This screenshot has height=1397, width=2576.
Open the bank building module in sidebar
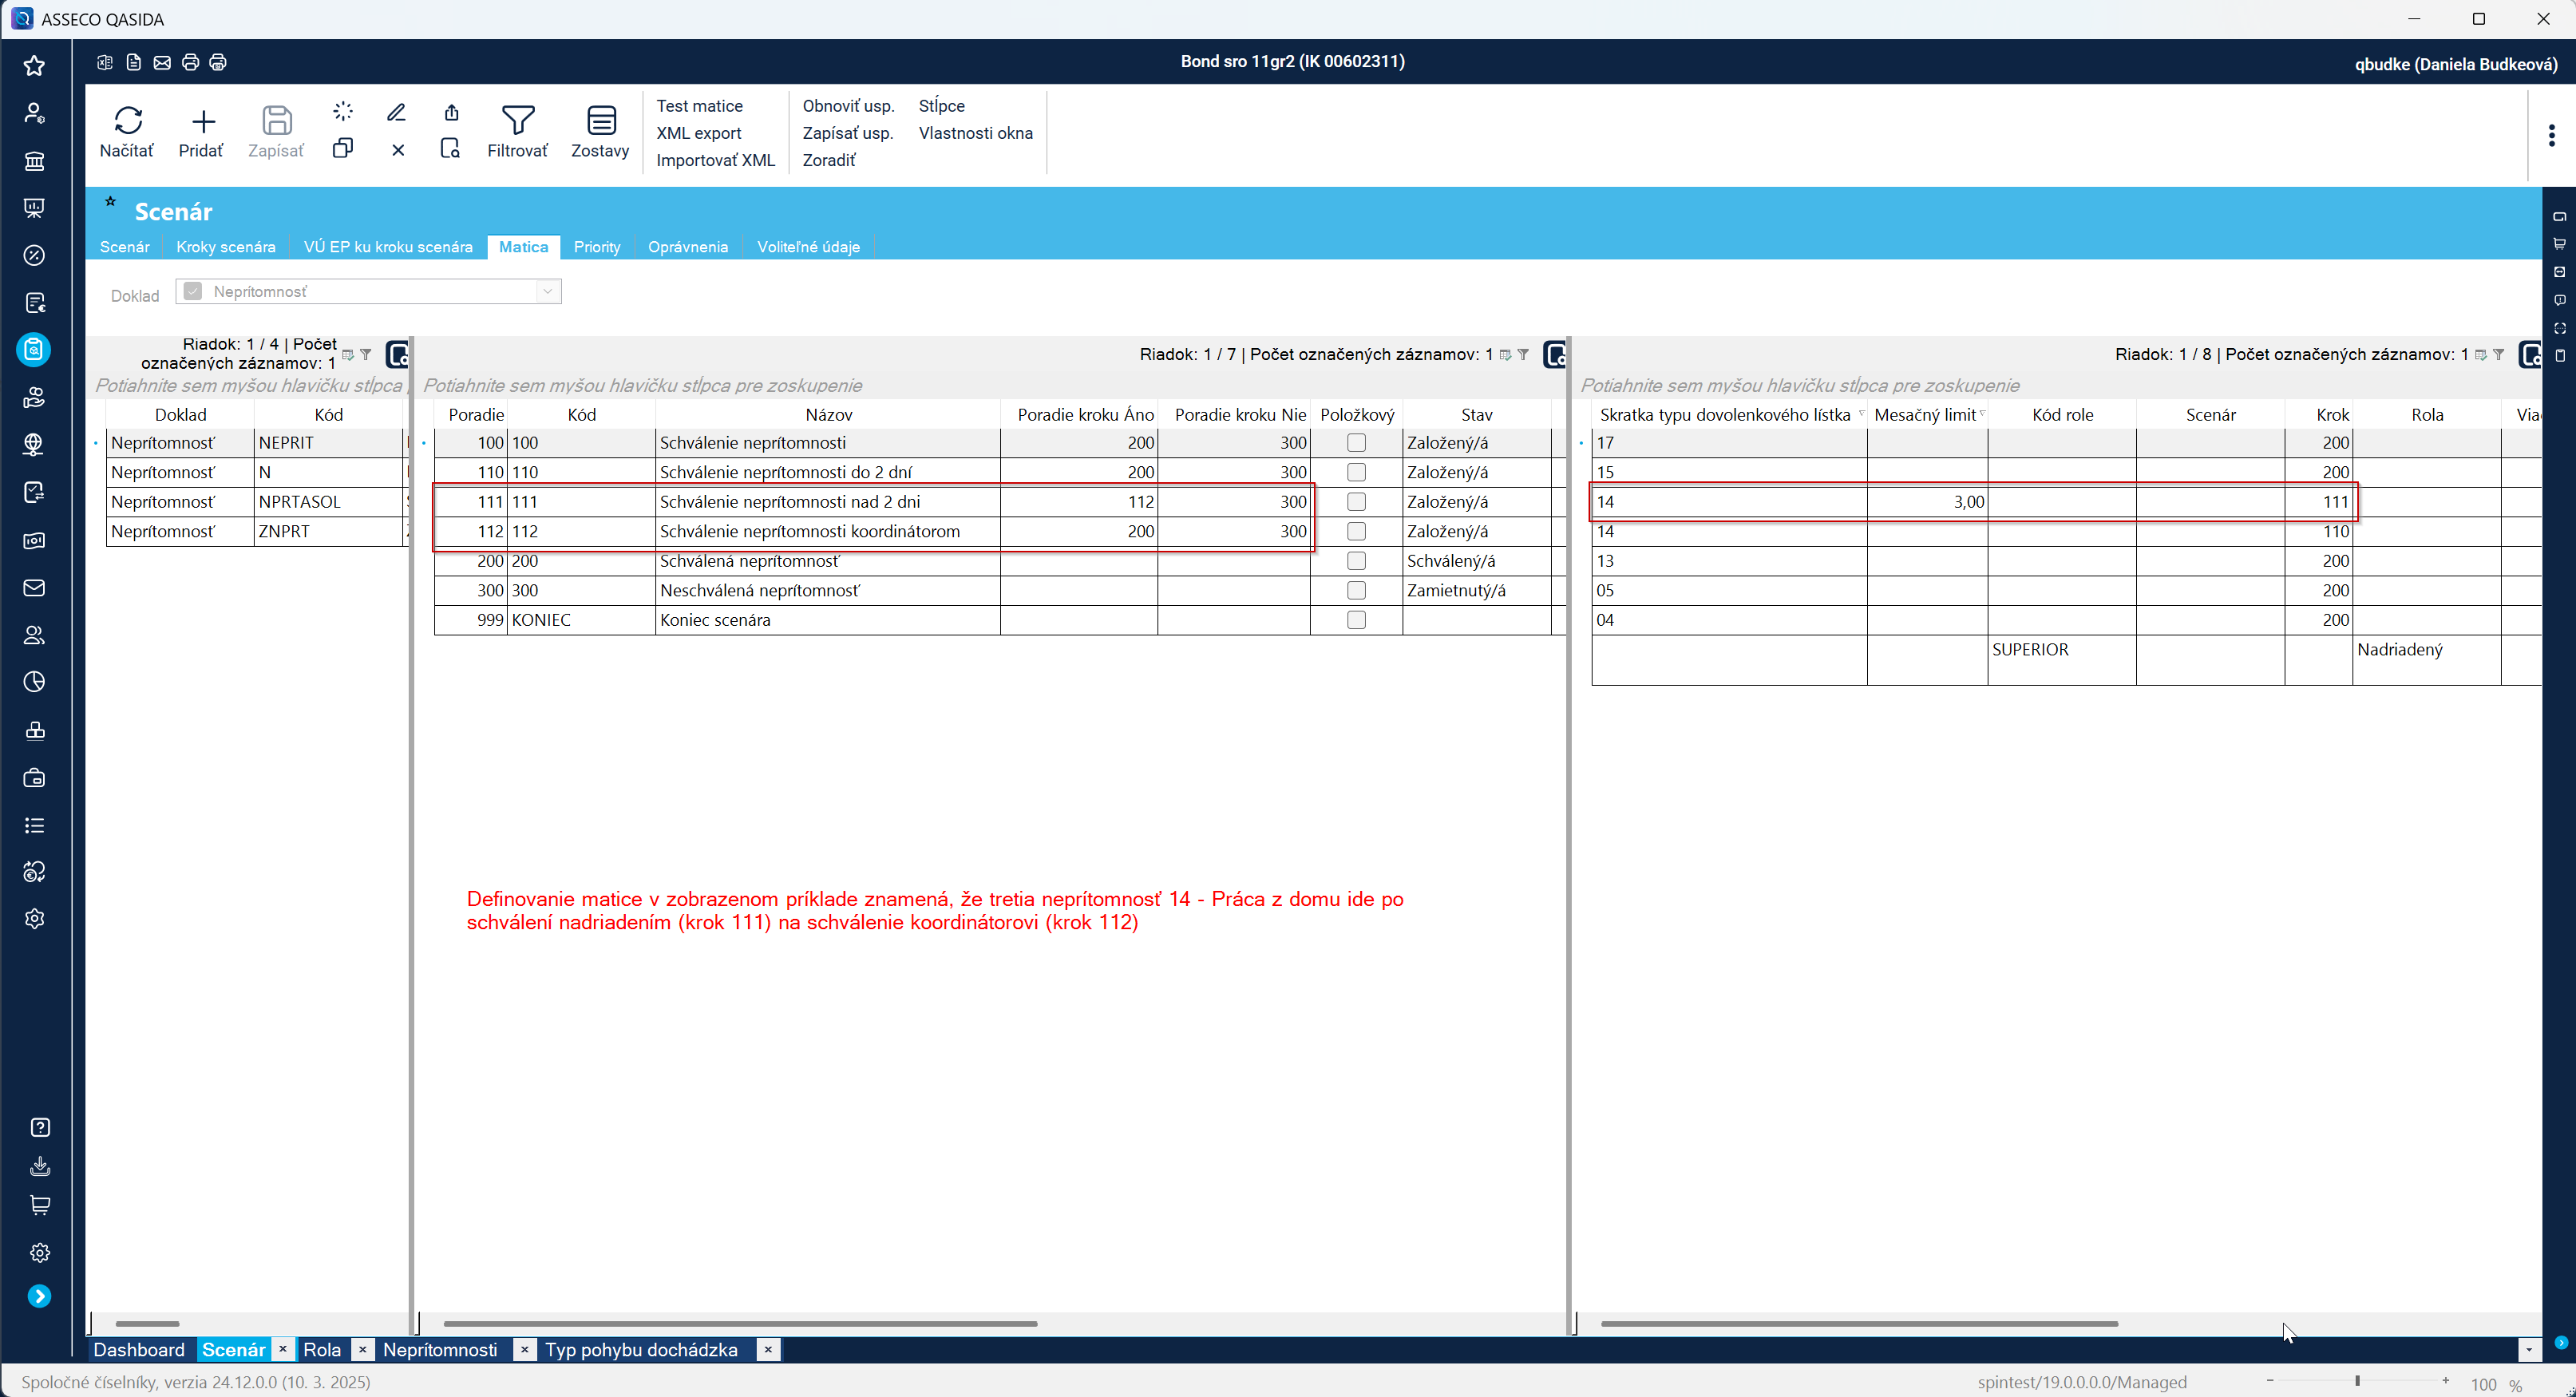(x=34, y=161)
